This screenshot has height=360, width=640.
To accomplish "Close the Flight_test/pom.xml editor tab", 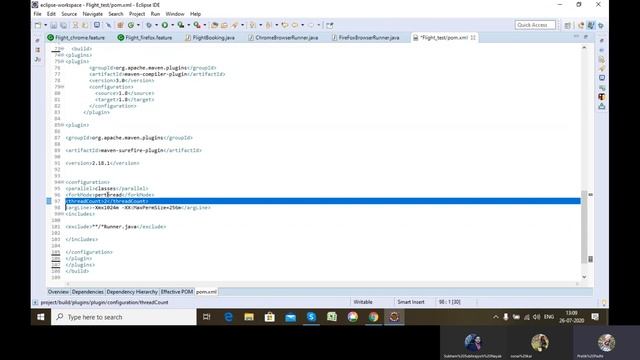I will point(473,38).
